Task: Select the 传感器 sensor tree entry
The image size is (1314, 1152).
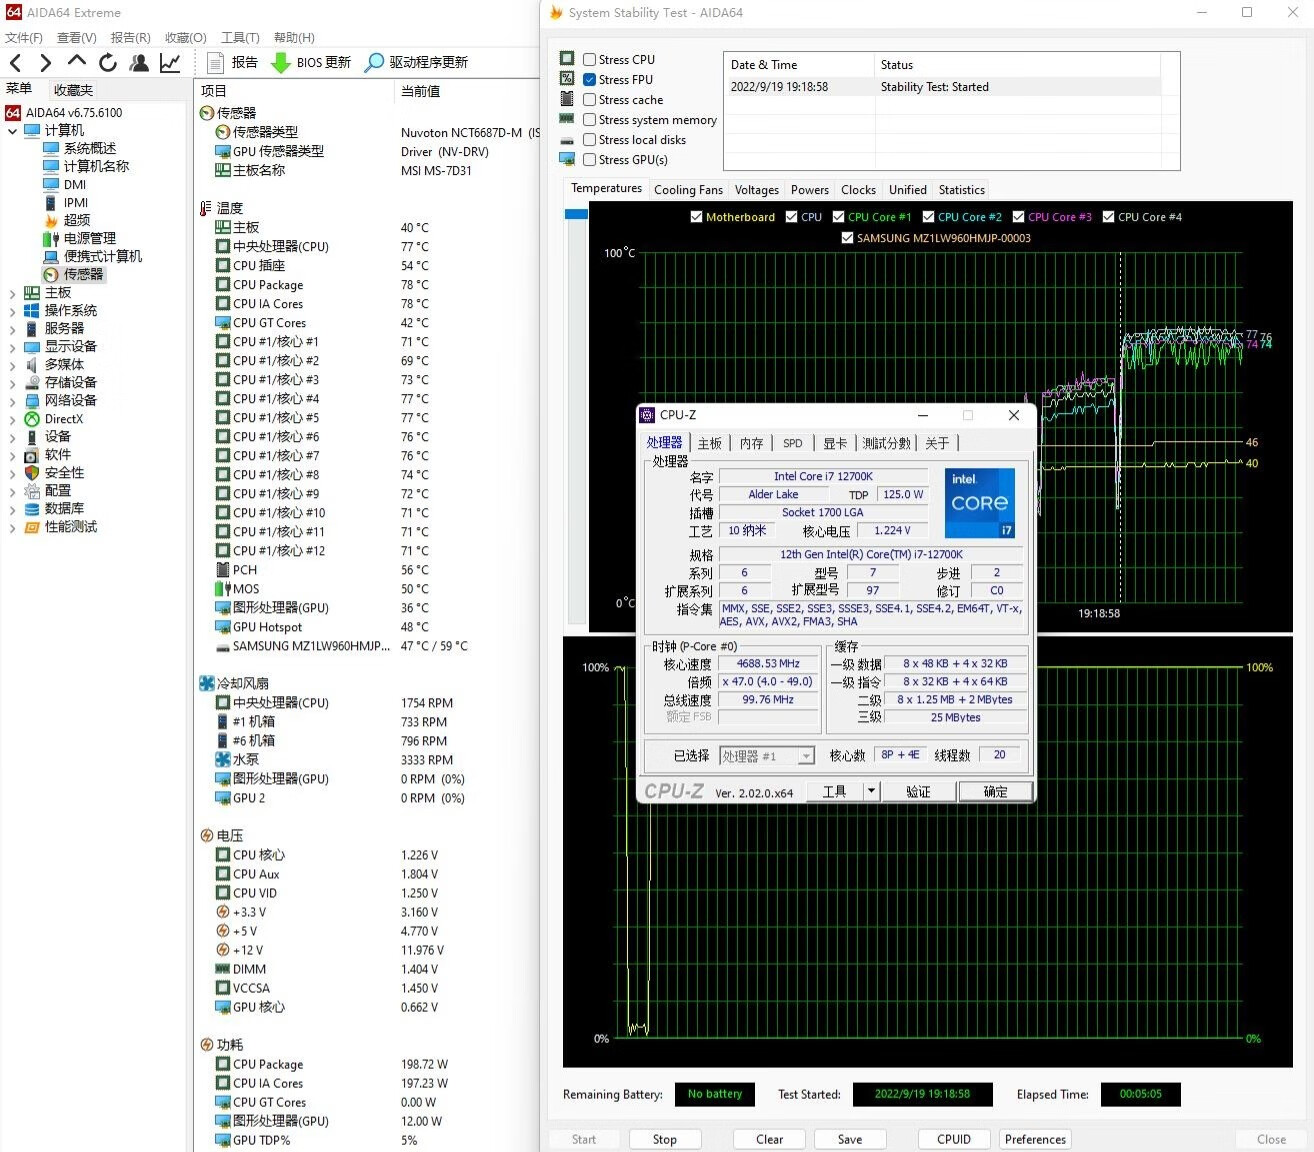Action: [x=74, y=274]
